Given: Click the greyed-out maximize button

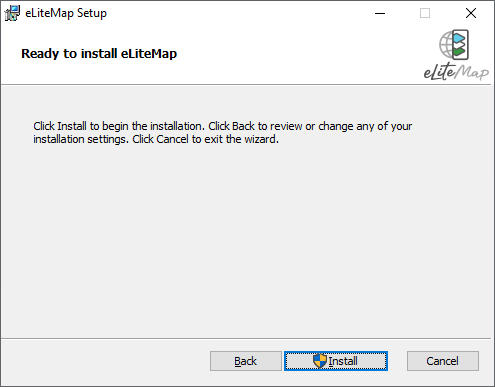Looking at the screenshot, I should 425,13.
